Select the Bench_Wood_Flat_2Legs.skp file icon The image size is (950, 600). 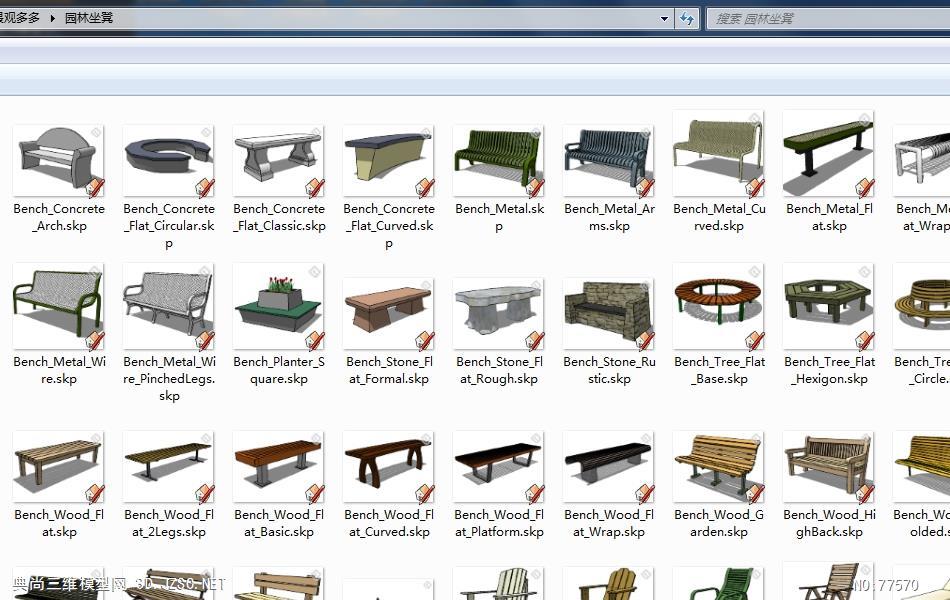coord(168,467)
